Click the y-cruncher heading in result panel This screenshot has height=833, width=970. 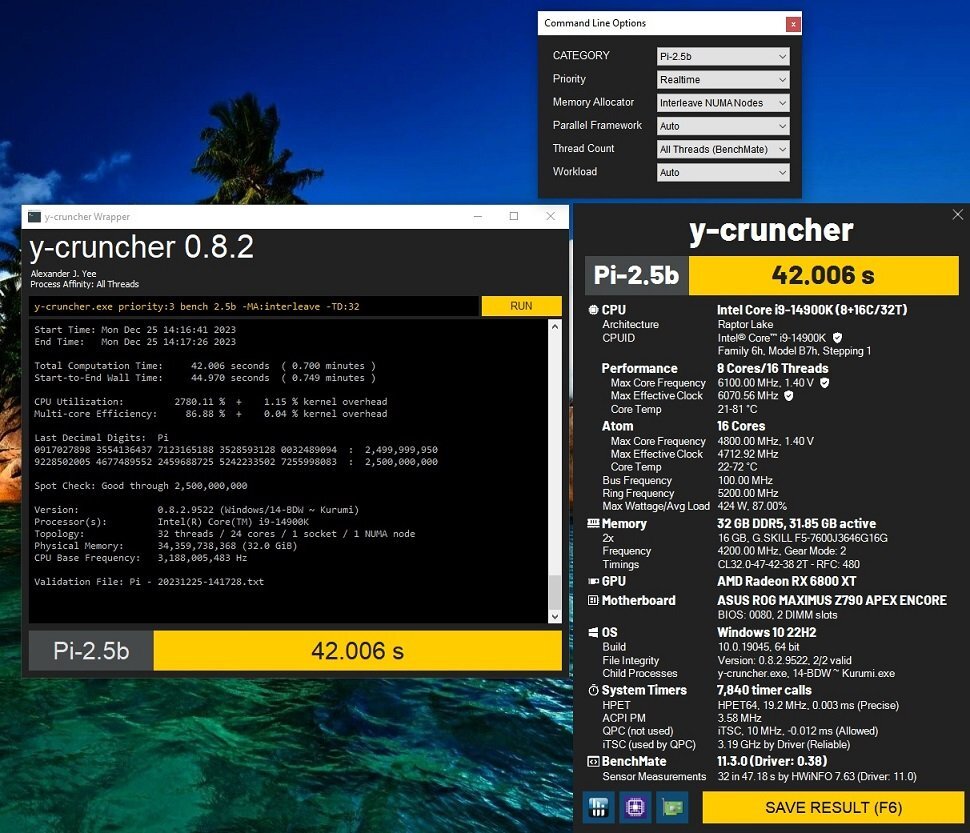click(771, 231)
